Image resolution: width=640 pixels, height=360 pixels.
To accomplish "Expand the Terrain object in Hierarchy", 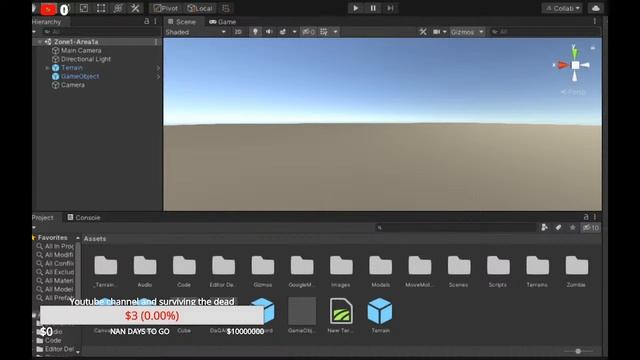I will 47,68.
